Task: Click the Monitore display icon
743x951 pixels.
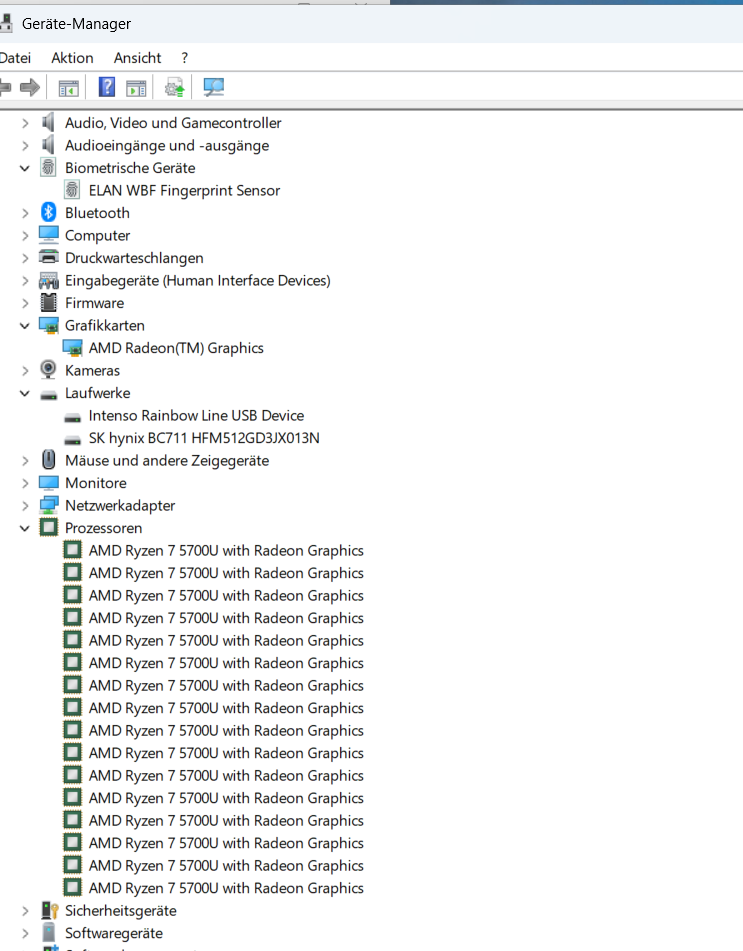Action: coord(49,483)
